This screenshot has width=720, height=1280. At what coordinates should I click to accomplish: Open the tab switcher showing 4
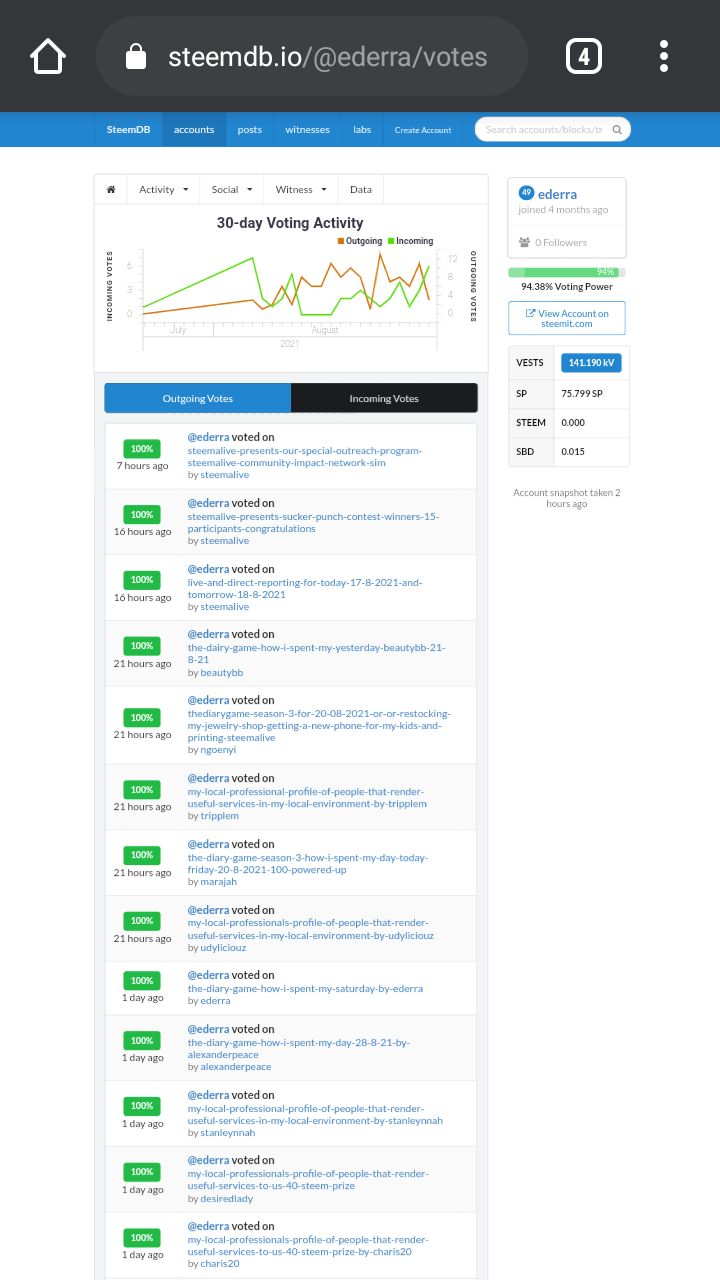pyautogui.click(x=584, y=56)
